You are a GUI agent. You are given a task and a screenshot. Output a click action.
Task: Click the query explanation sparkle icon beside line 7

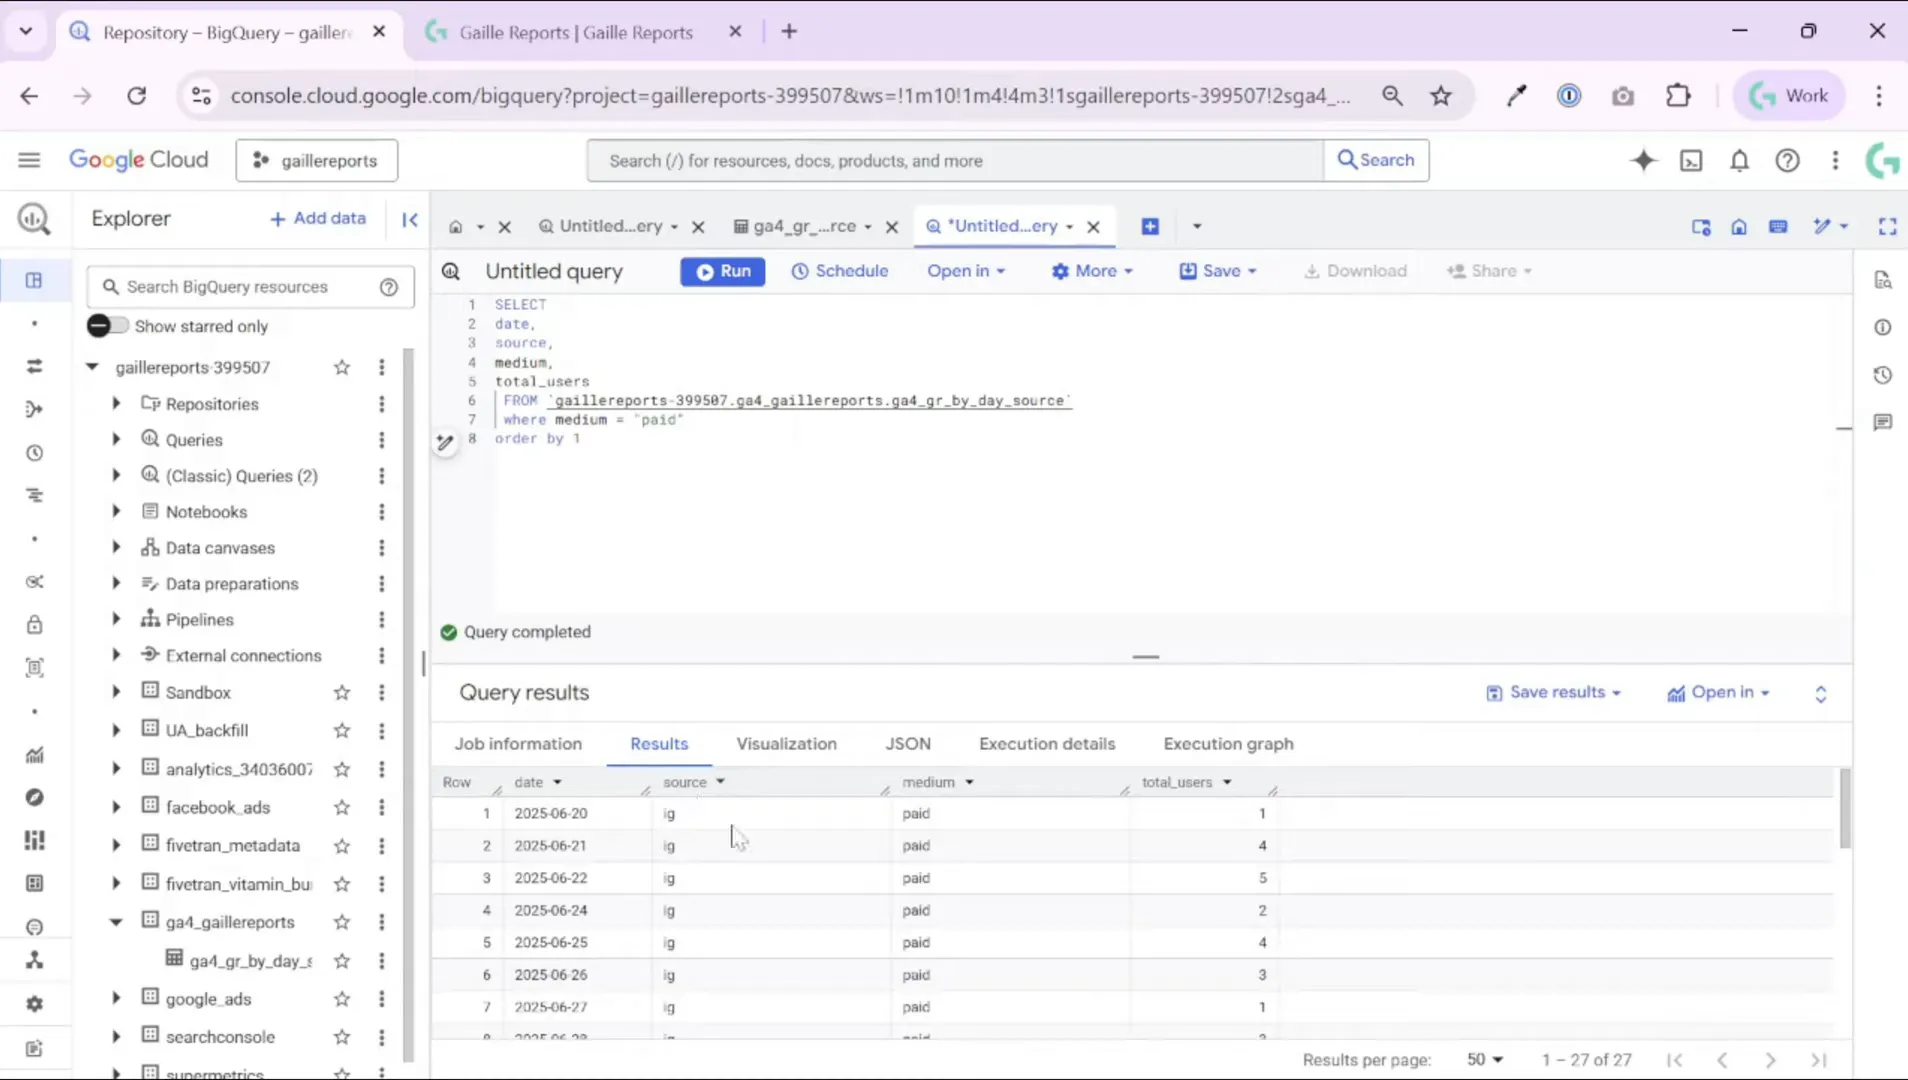point(446,442)
